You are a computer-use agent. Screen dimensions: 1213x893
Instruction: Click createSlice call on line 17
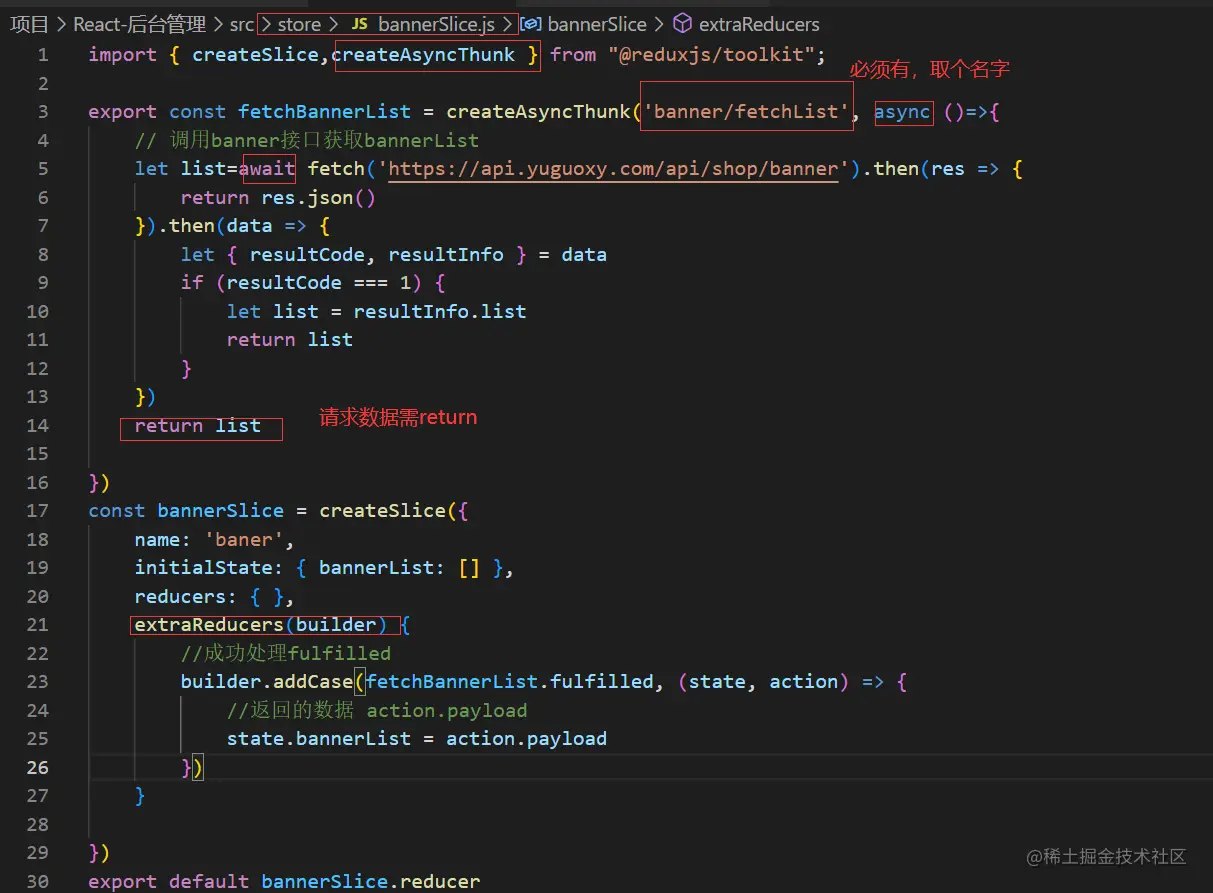[x=382, y=510]
